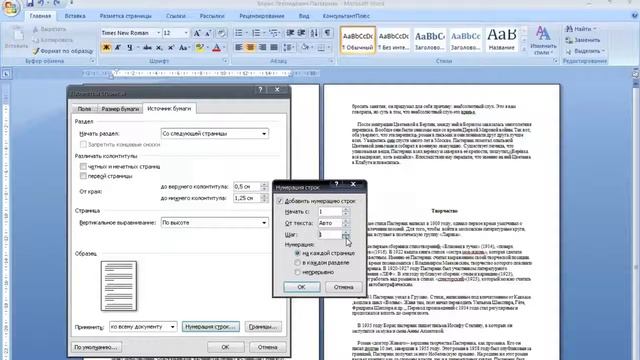Switch to Ссылки ribbon tab

176,16
